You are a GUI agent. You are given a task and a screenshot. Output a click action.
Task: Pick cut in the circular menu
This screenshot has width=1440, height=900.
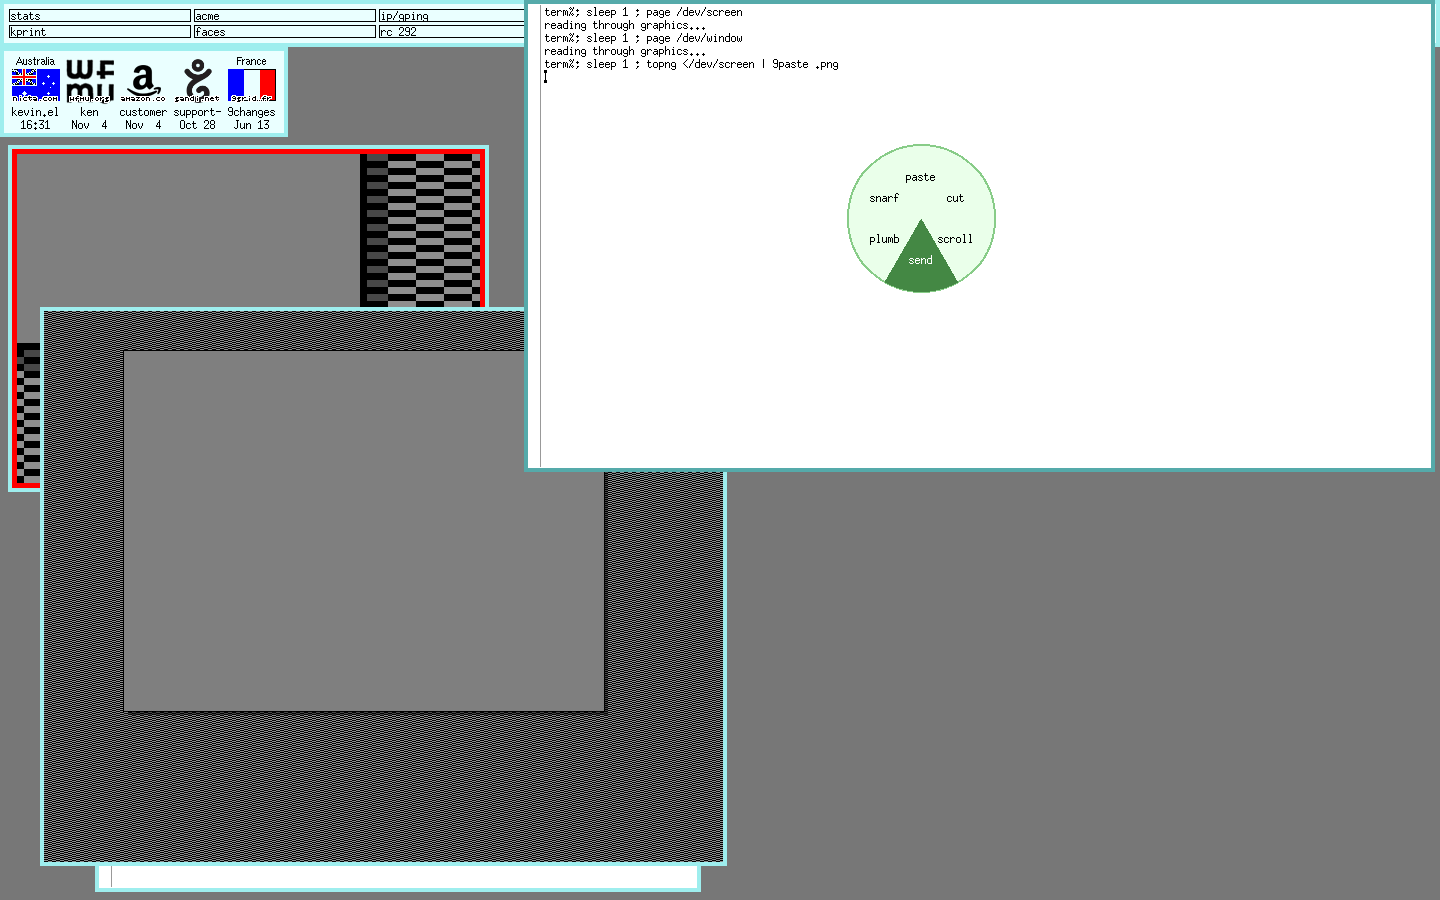(955, 198)
